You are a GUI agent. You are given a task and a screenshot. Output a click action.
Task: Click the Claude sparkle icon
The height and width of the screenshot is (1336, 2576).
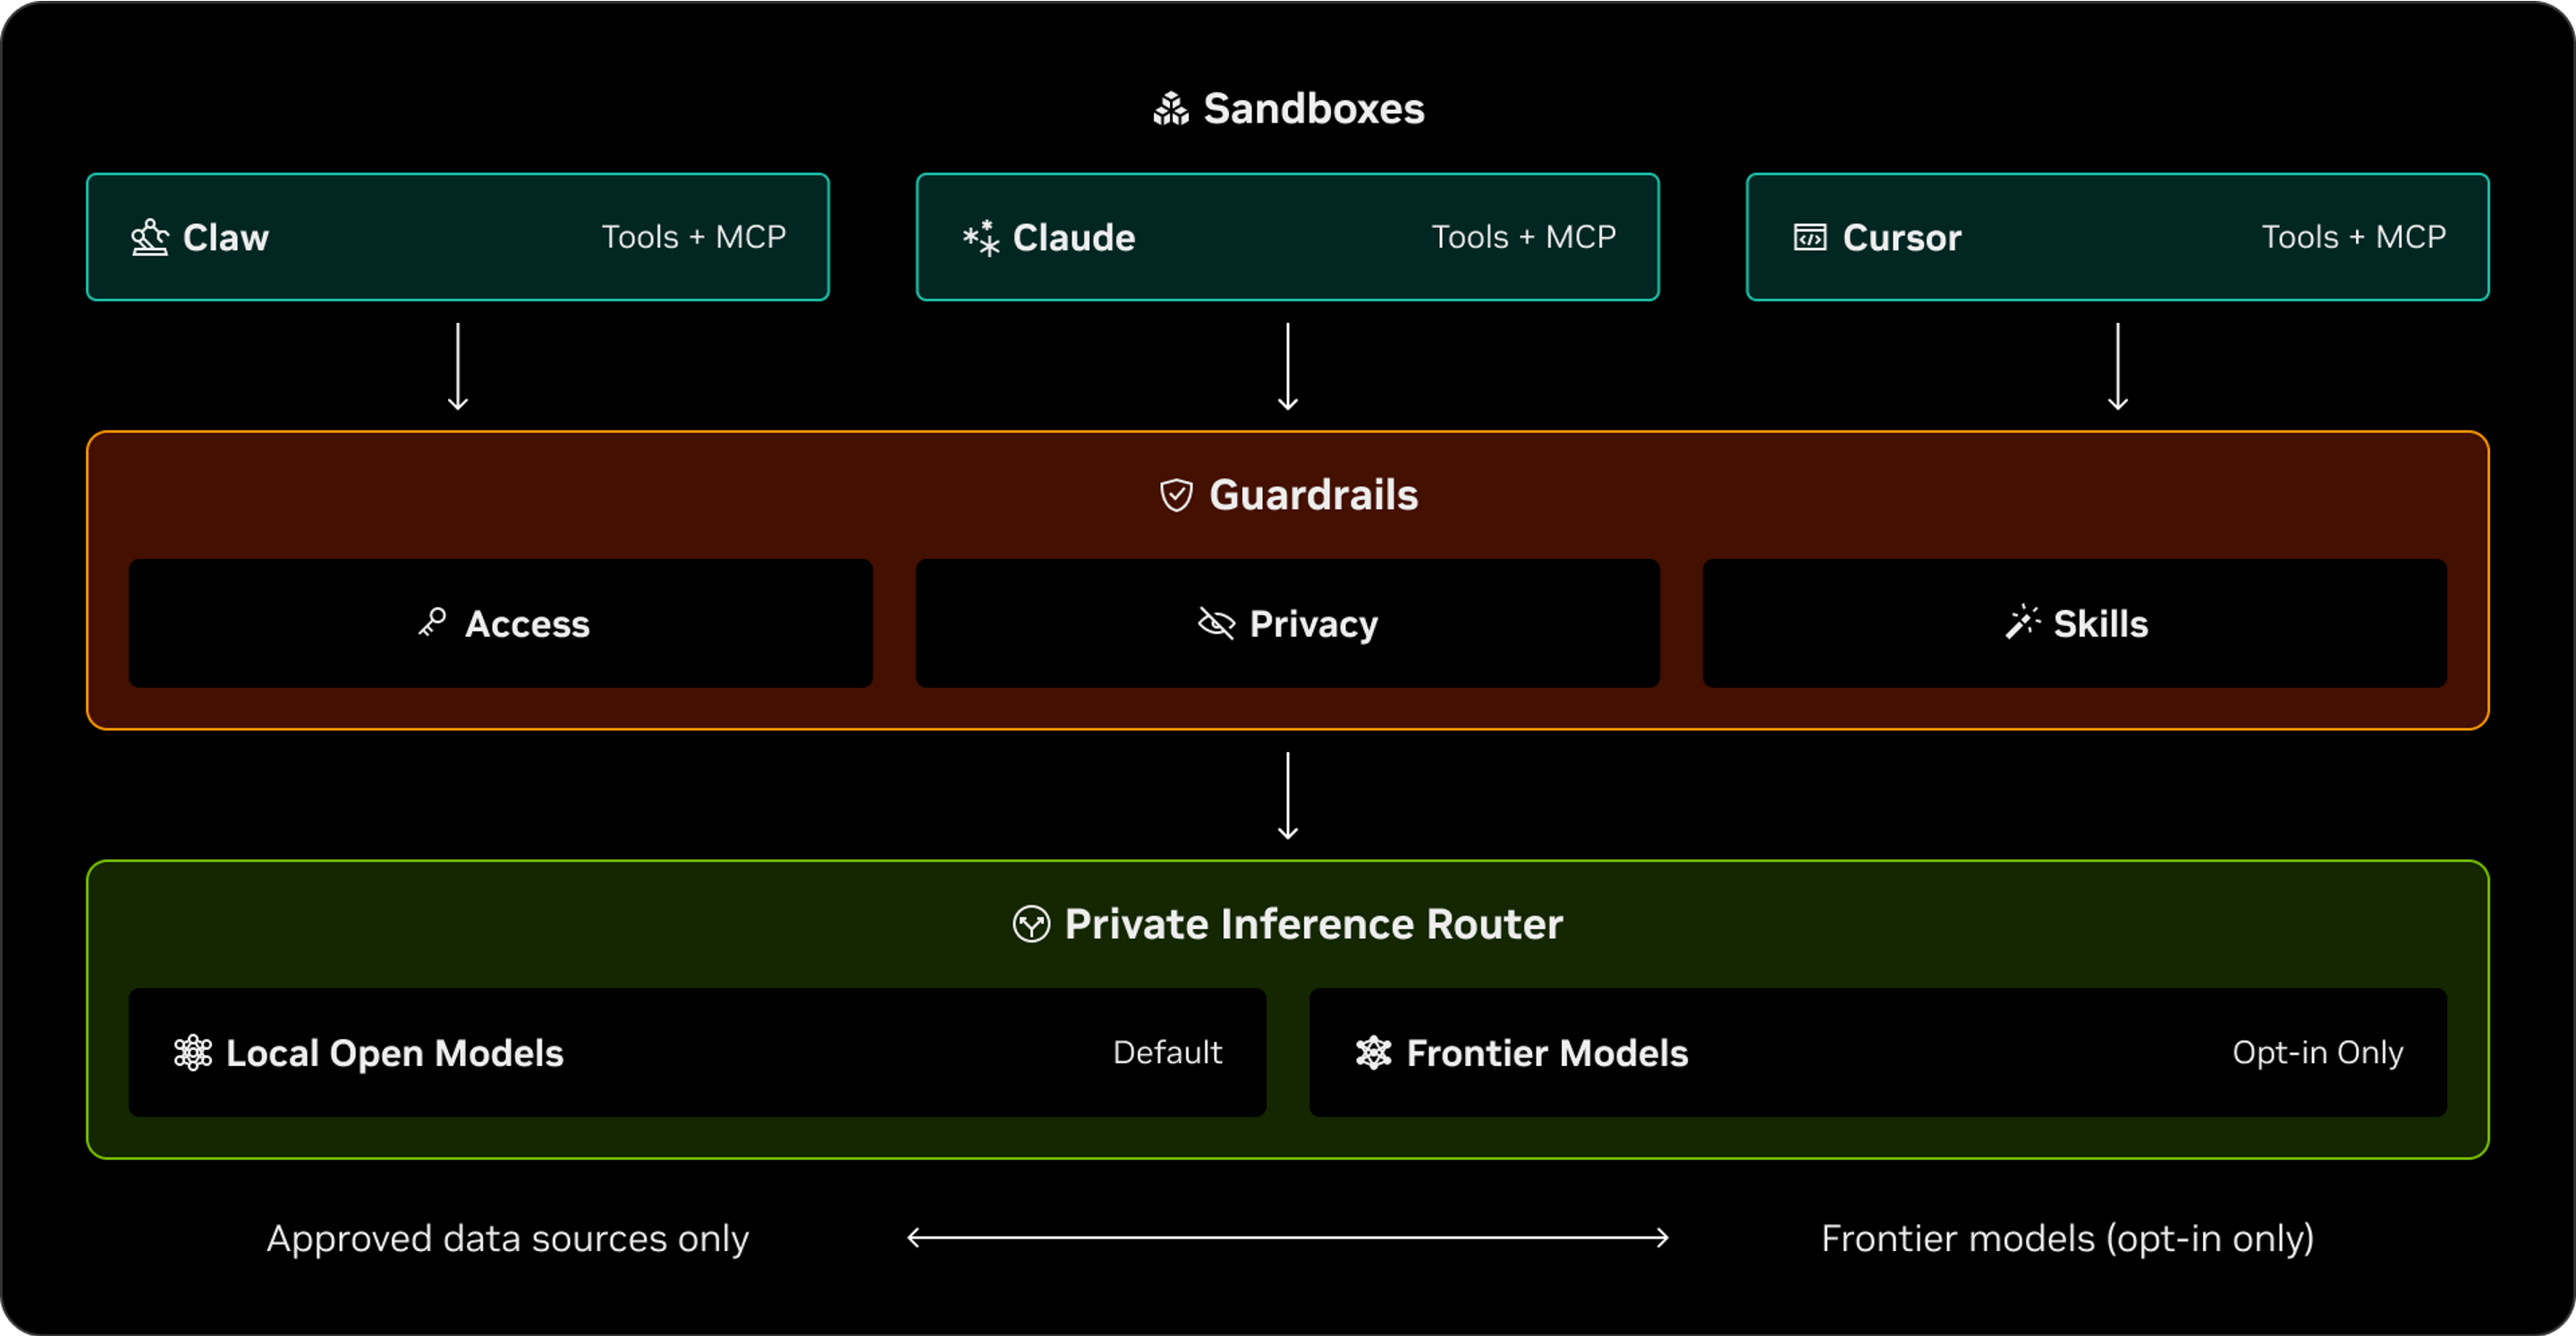pyautogui.click(x=981, y=238)
